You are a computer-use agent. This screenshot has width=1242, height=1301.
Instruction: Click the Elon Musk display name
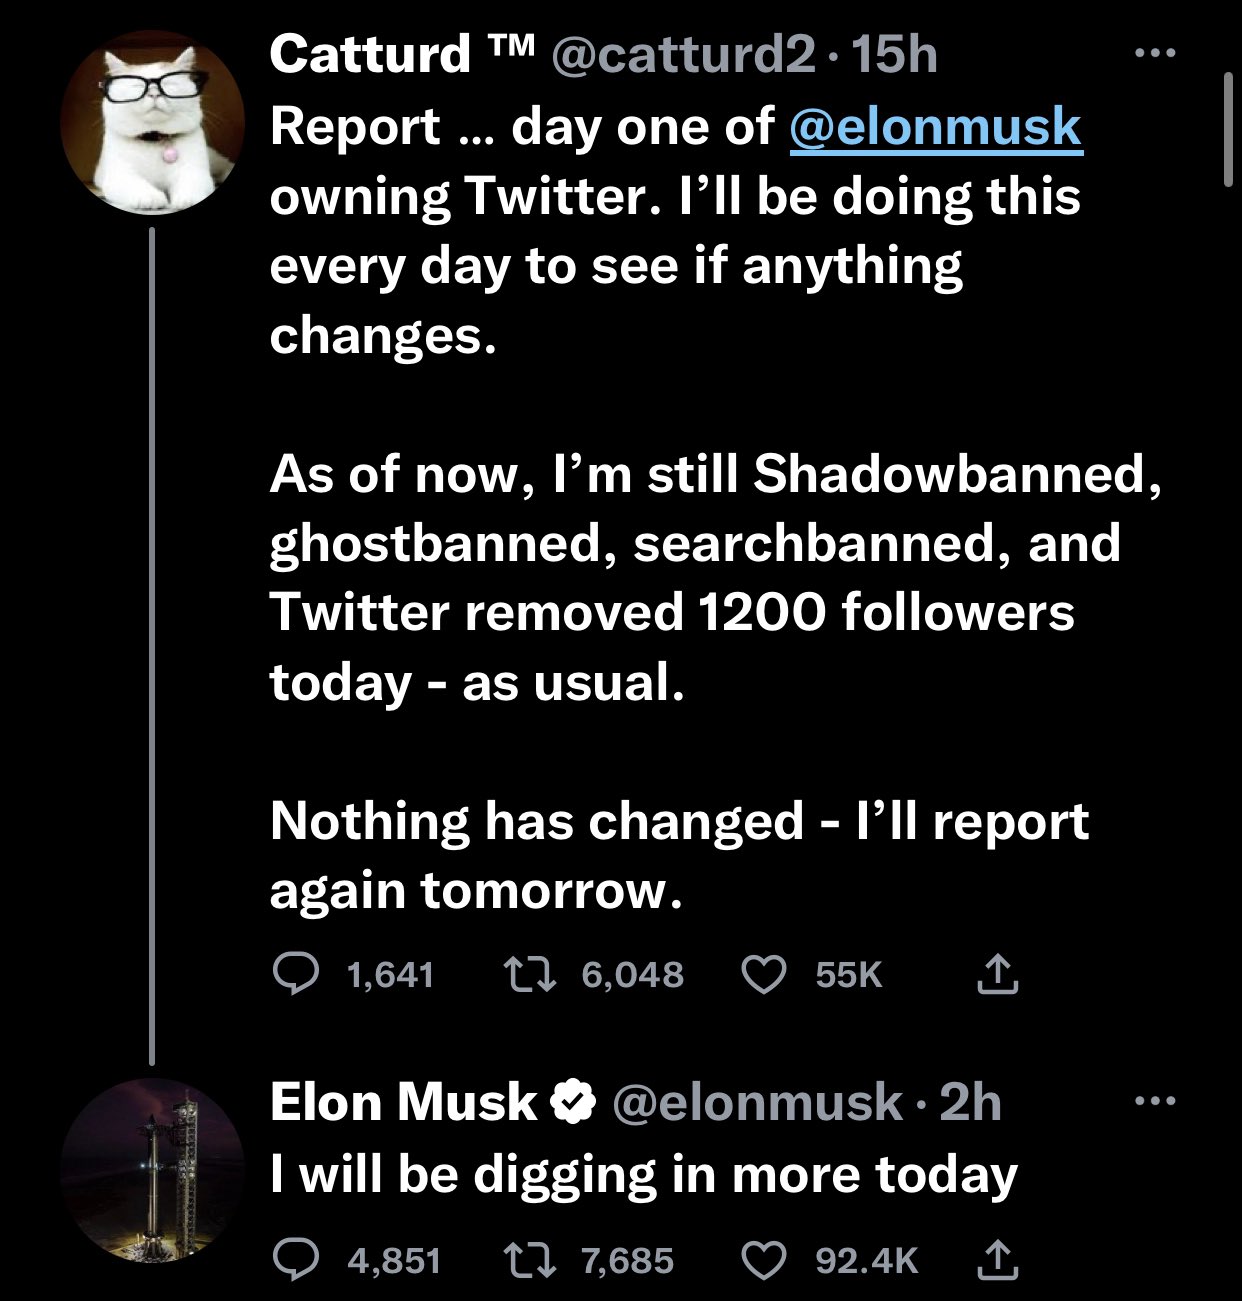point(403,1102)
